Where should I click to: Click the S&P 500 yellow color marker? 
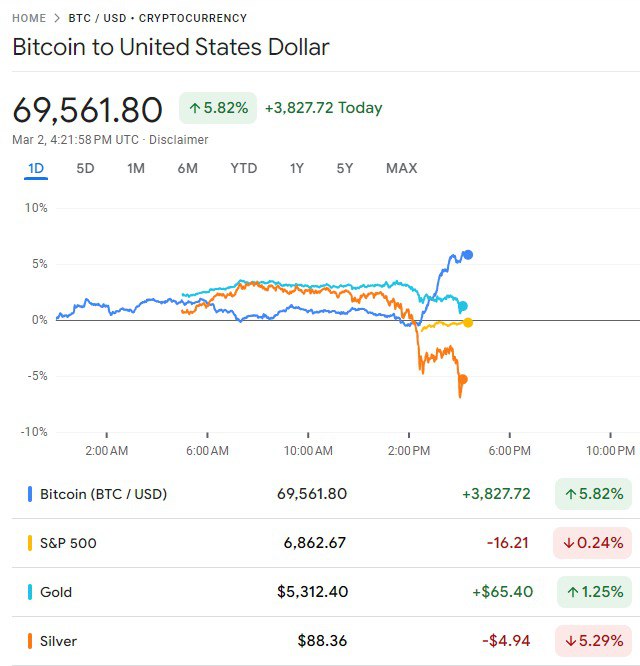click(x=30, y=543)
